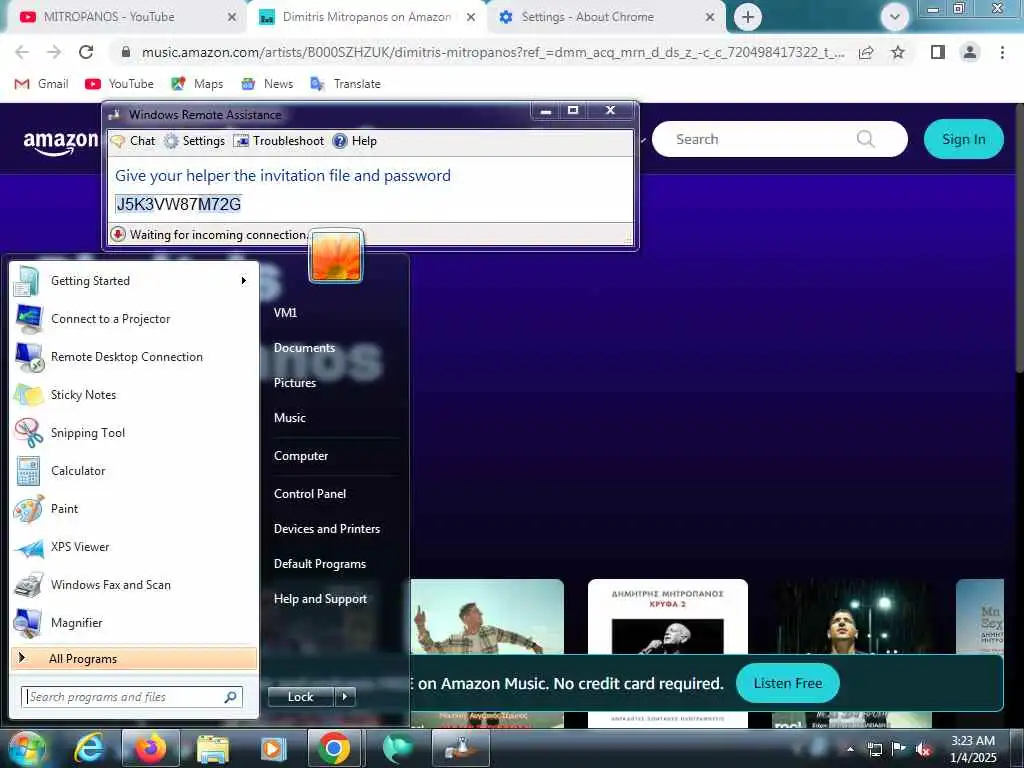This screenshot has width=1024, height=768.
Task: Open Calculator from Start menu
Action: (x=134, y=471)
